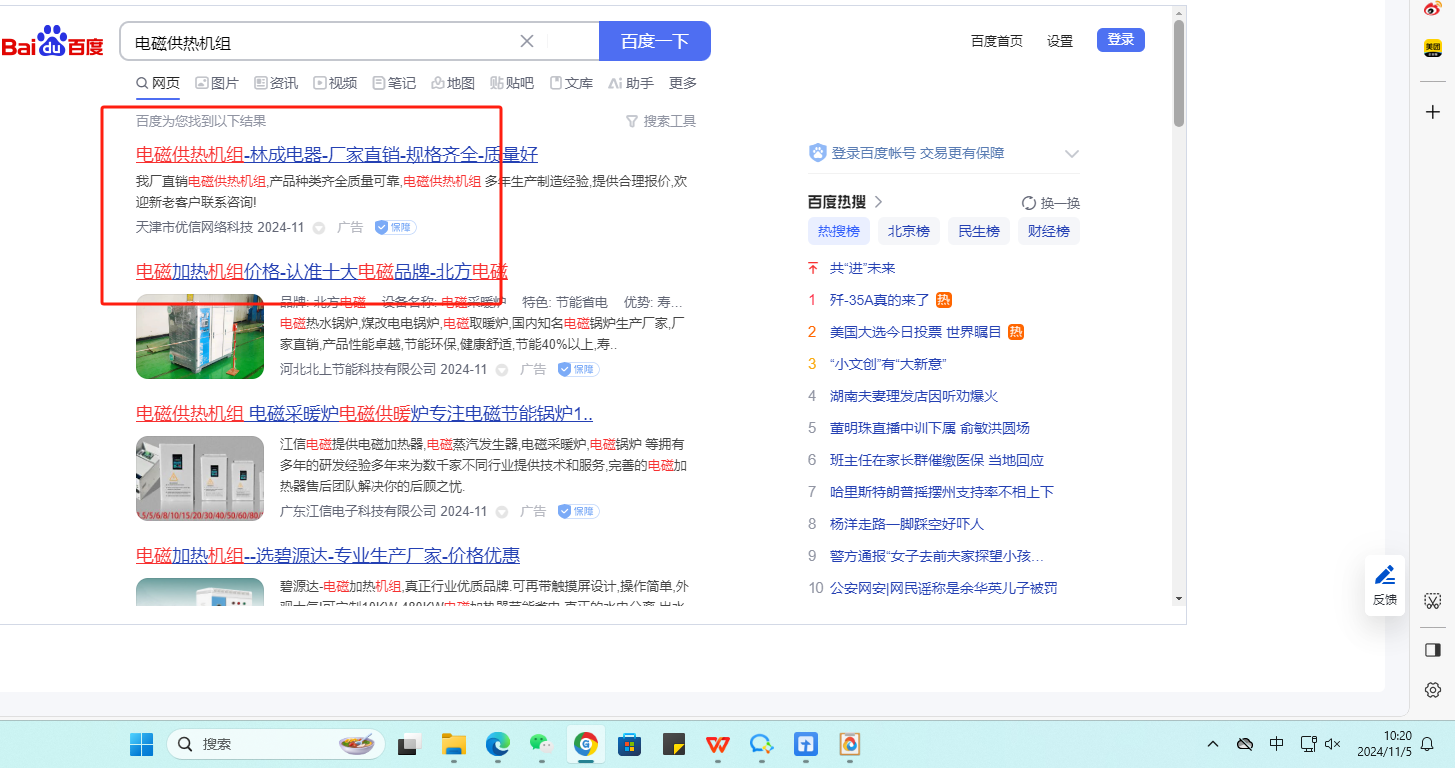Open the Meituan sidebar shortcut
This screenshot has width=1455, height=768.
click(1432, 48)
